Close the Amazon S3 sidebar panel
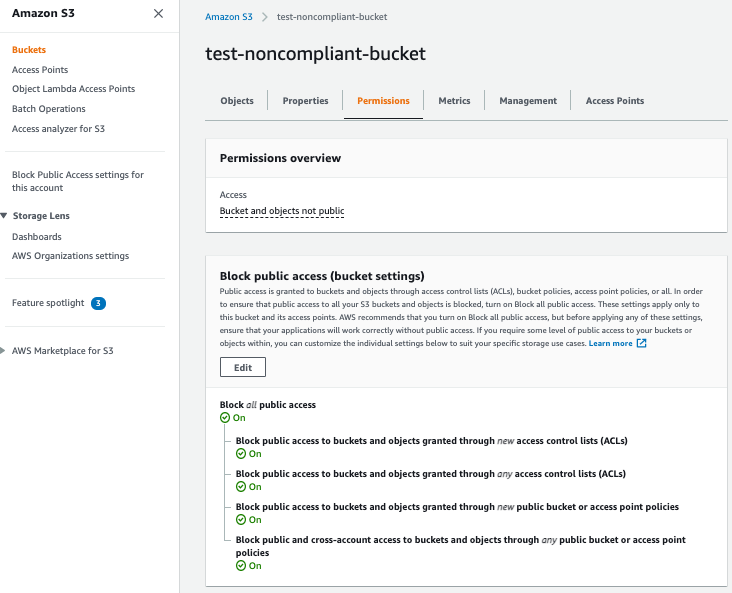The height and width of the screenshot is (593, 732). click(x=158, y=13)
